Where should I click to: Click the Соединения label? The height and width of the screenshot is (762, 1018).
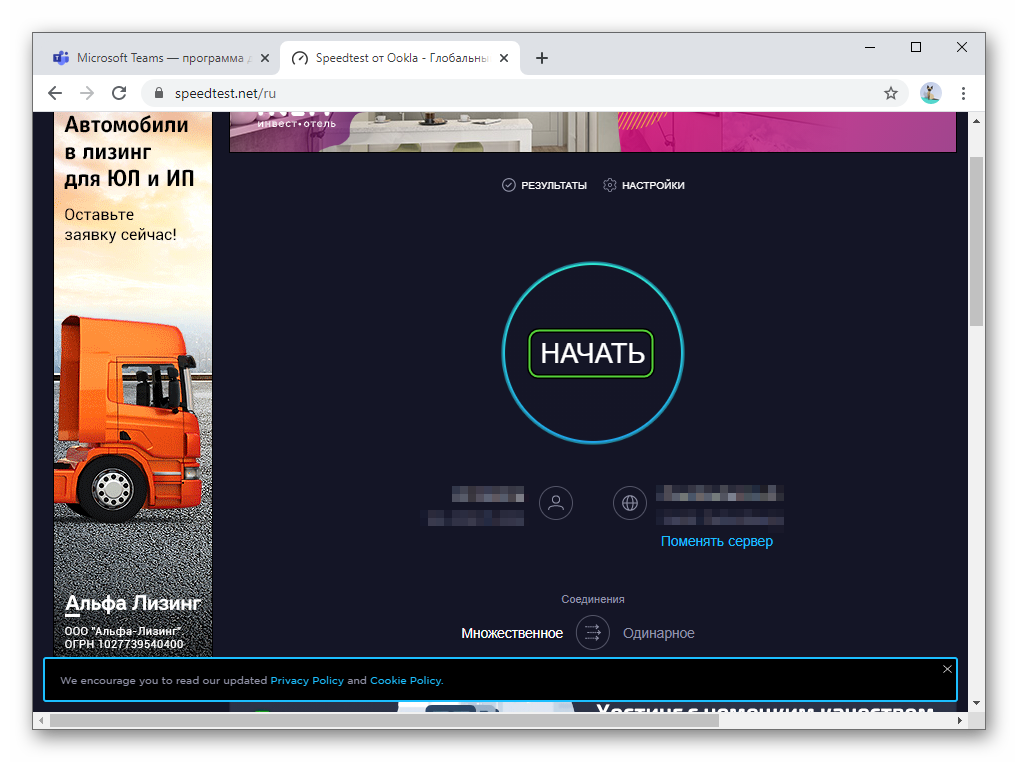click(593, 599)
